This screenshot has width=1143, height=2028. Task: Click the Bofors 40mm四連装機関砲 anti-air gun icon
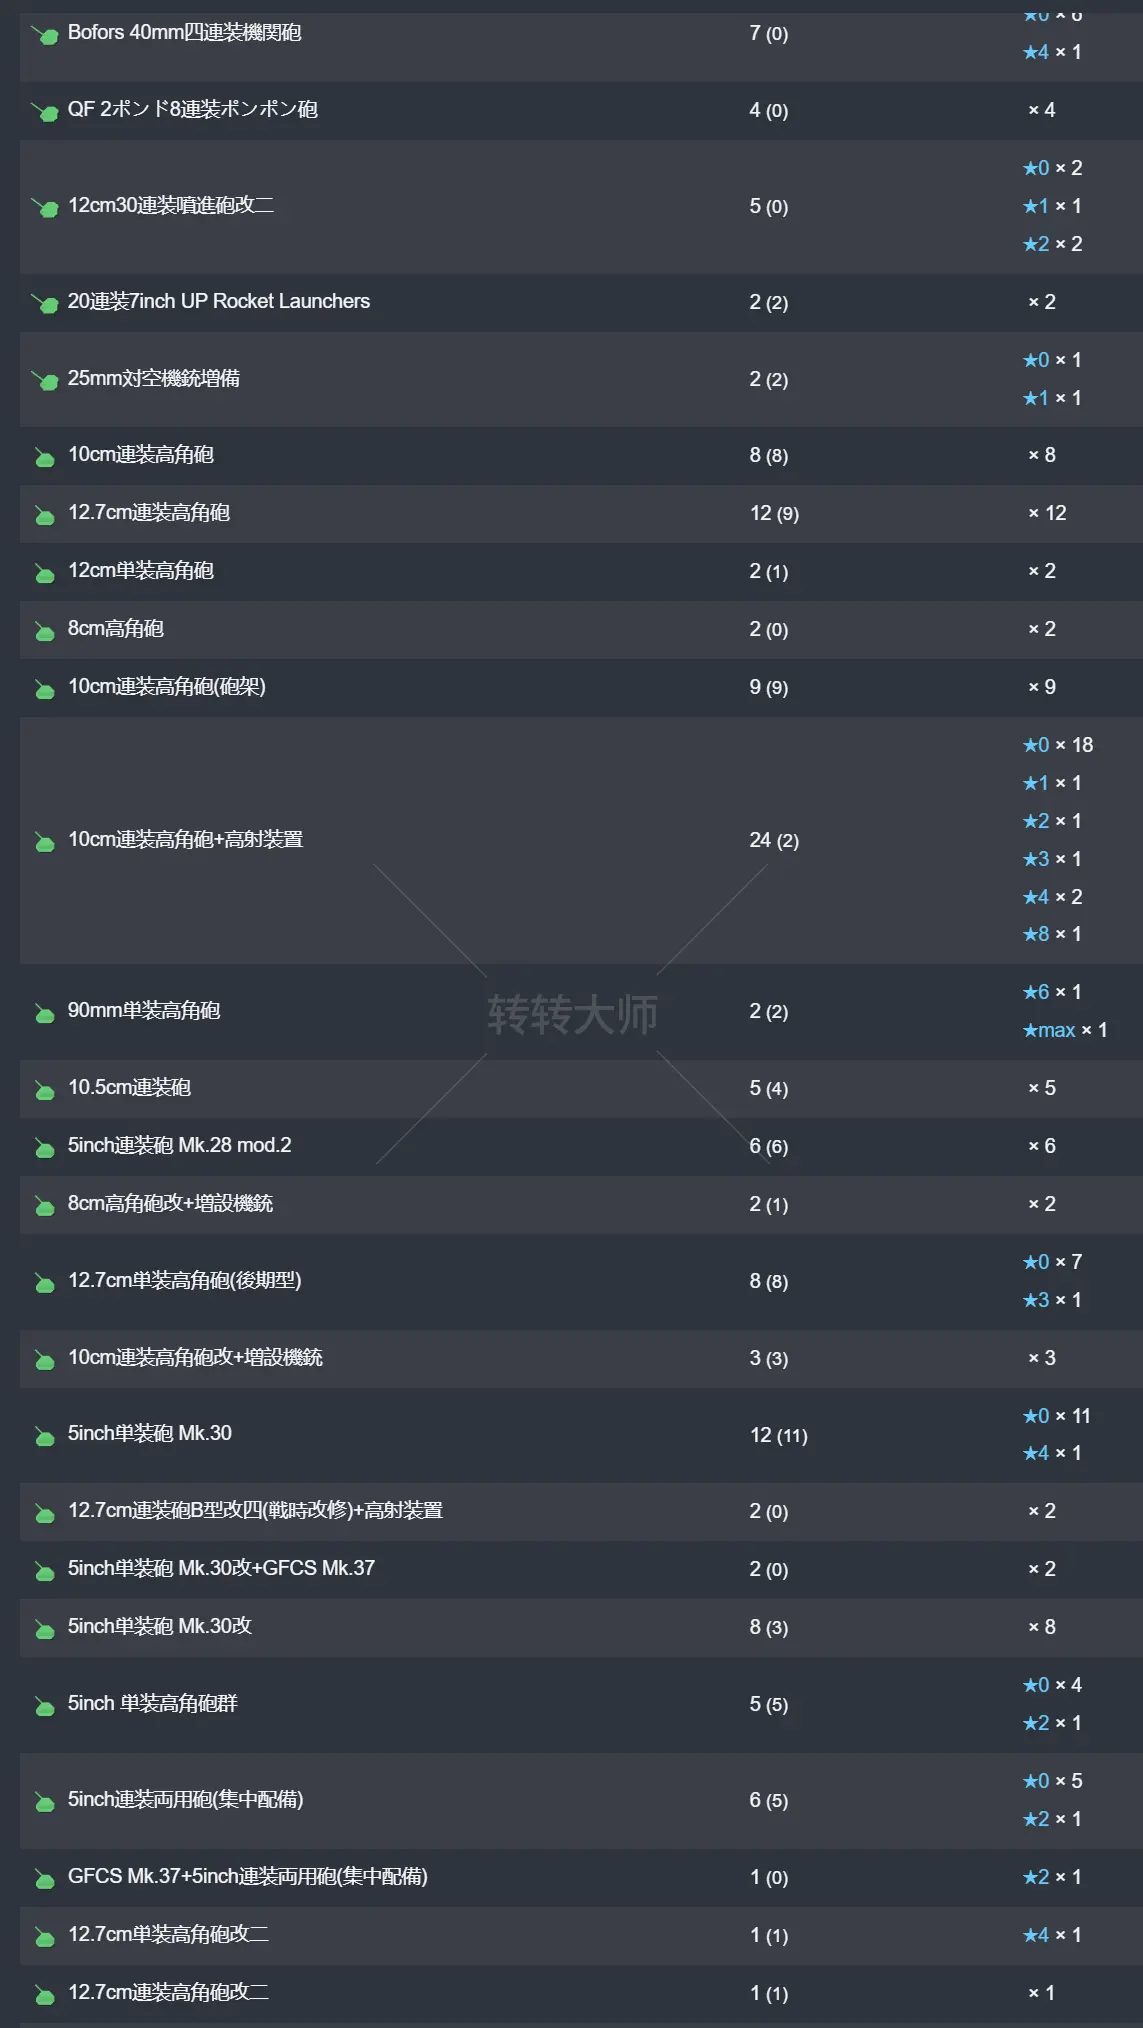pyautogui.click(x=45, y=35)
